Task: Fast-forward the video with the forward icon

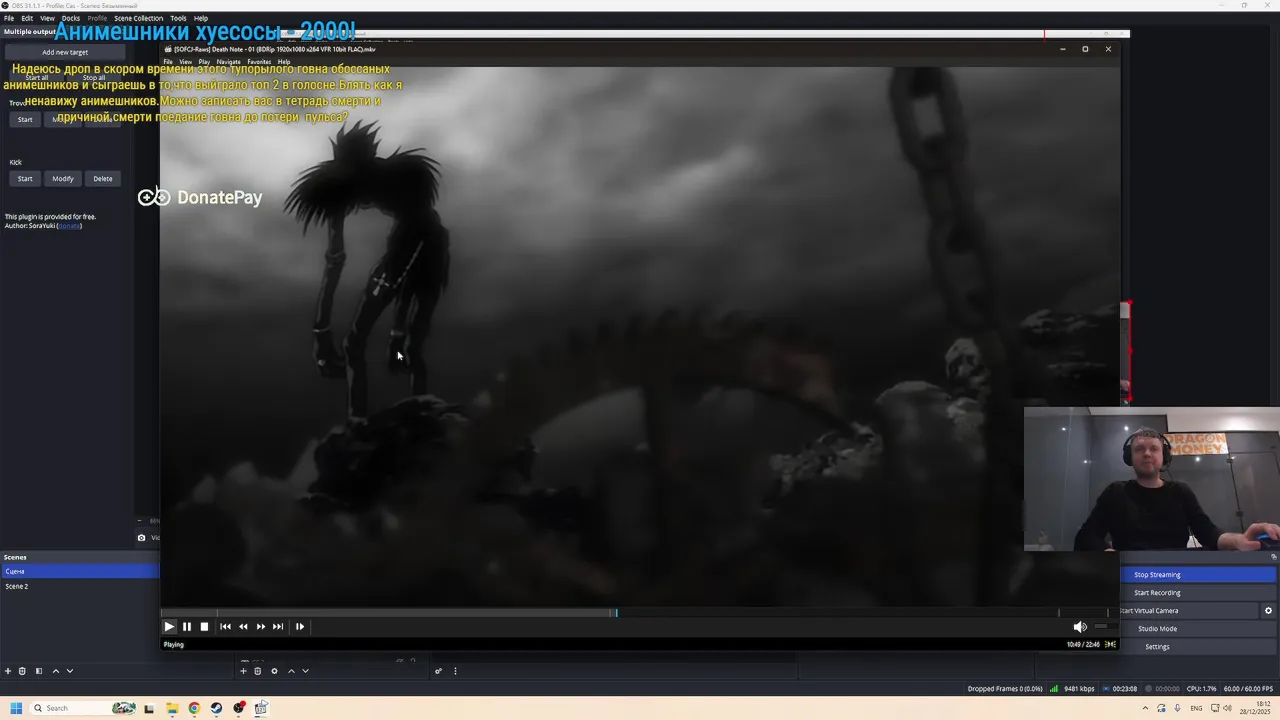Action: (261, 626)
